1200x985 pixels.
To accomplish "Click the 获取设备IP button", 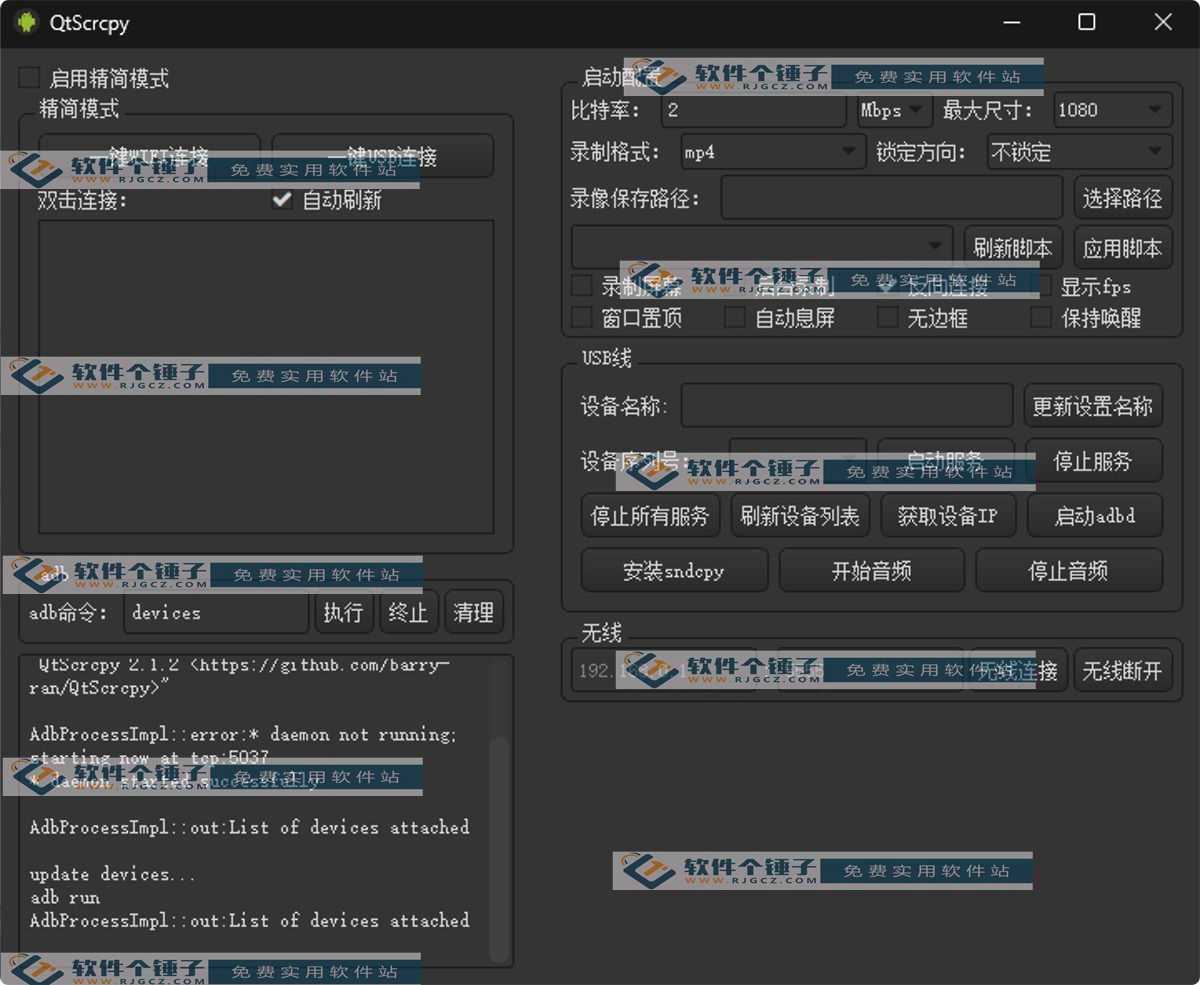I will [948, 516].
